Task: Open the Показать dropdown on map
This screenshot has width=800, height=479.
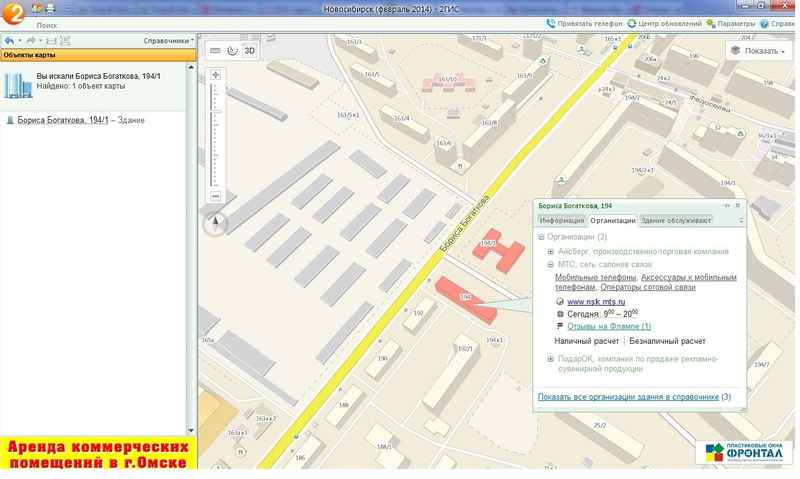Action: pos(759,50)
